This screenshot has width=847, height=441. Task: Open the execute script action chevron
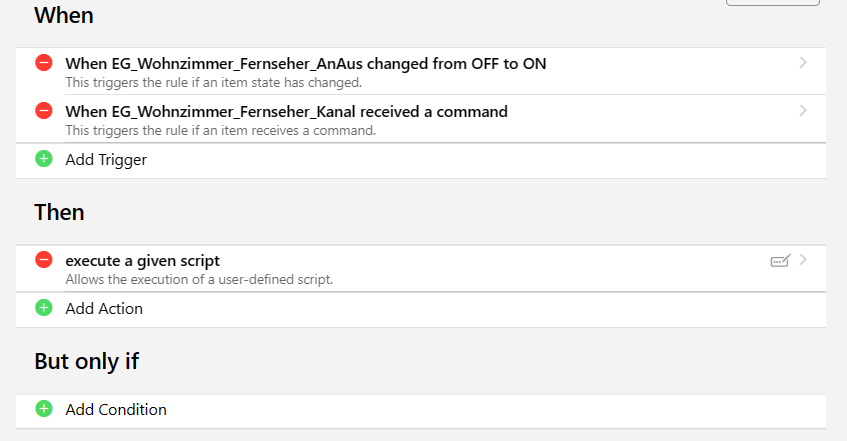point(803,260)
